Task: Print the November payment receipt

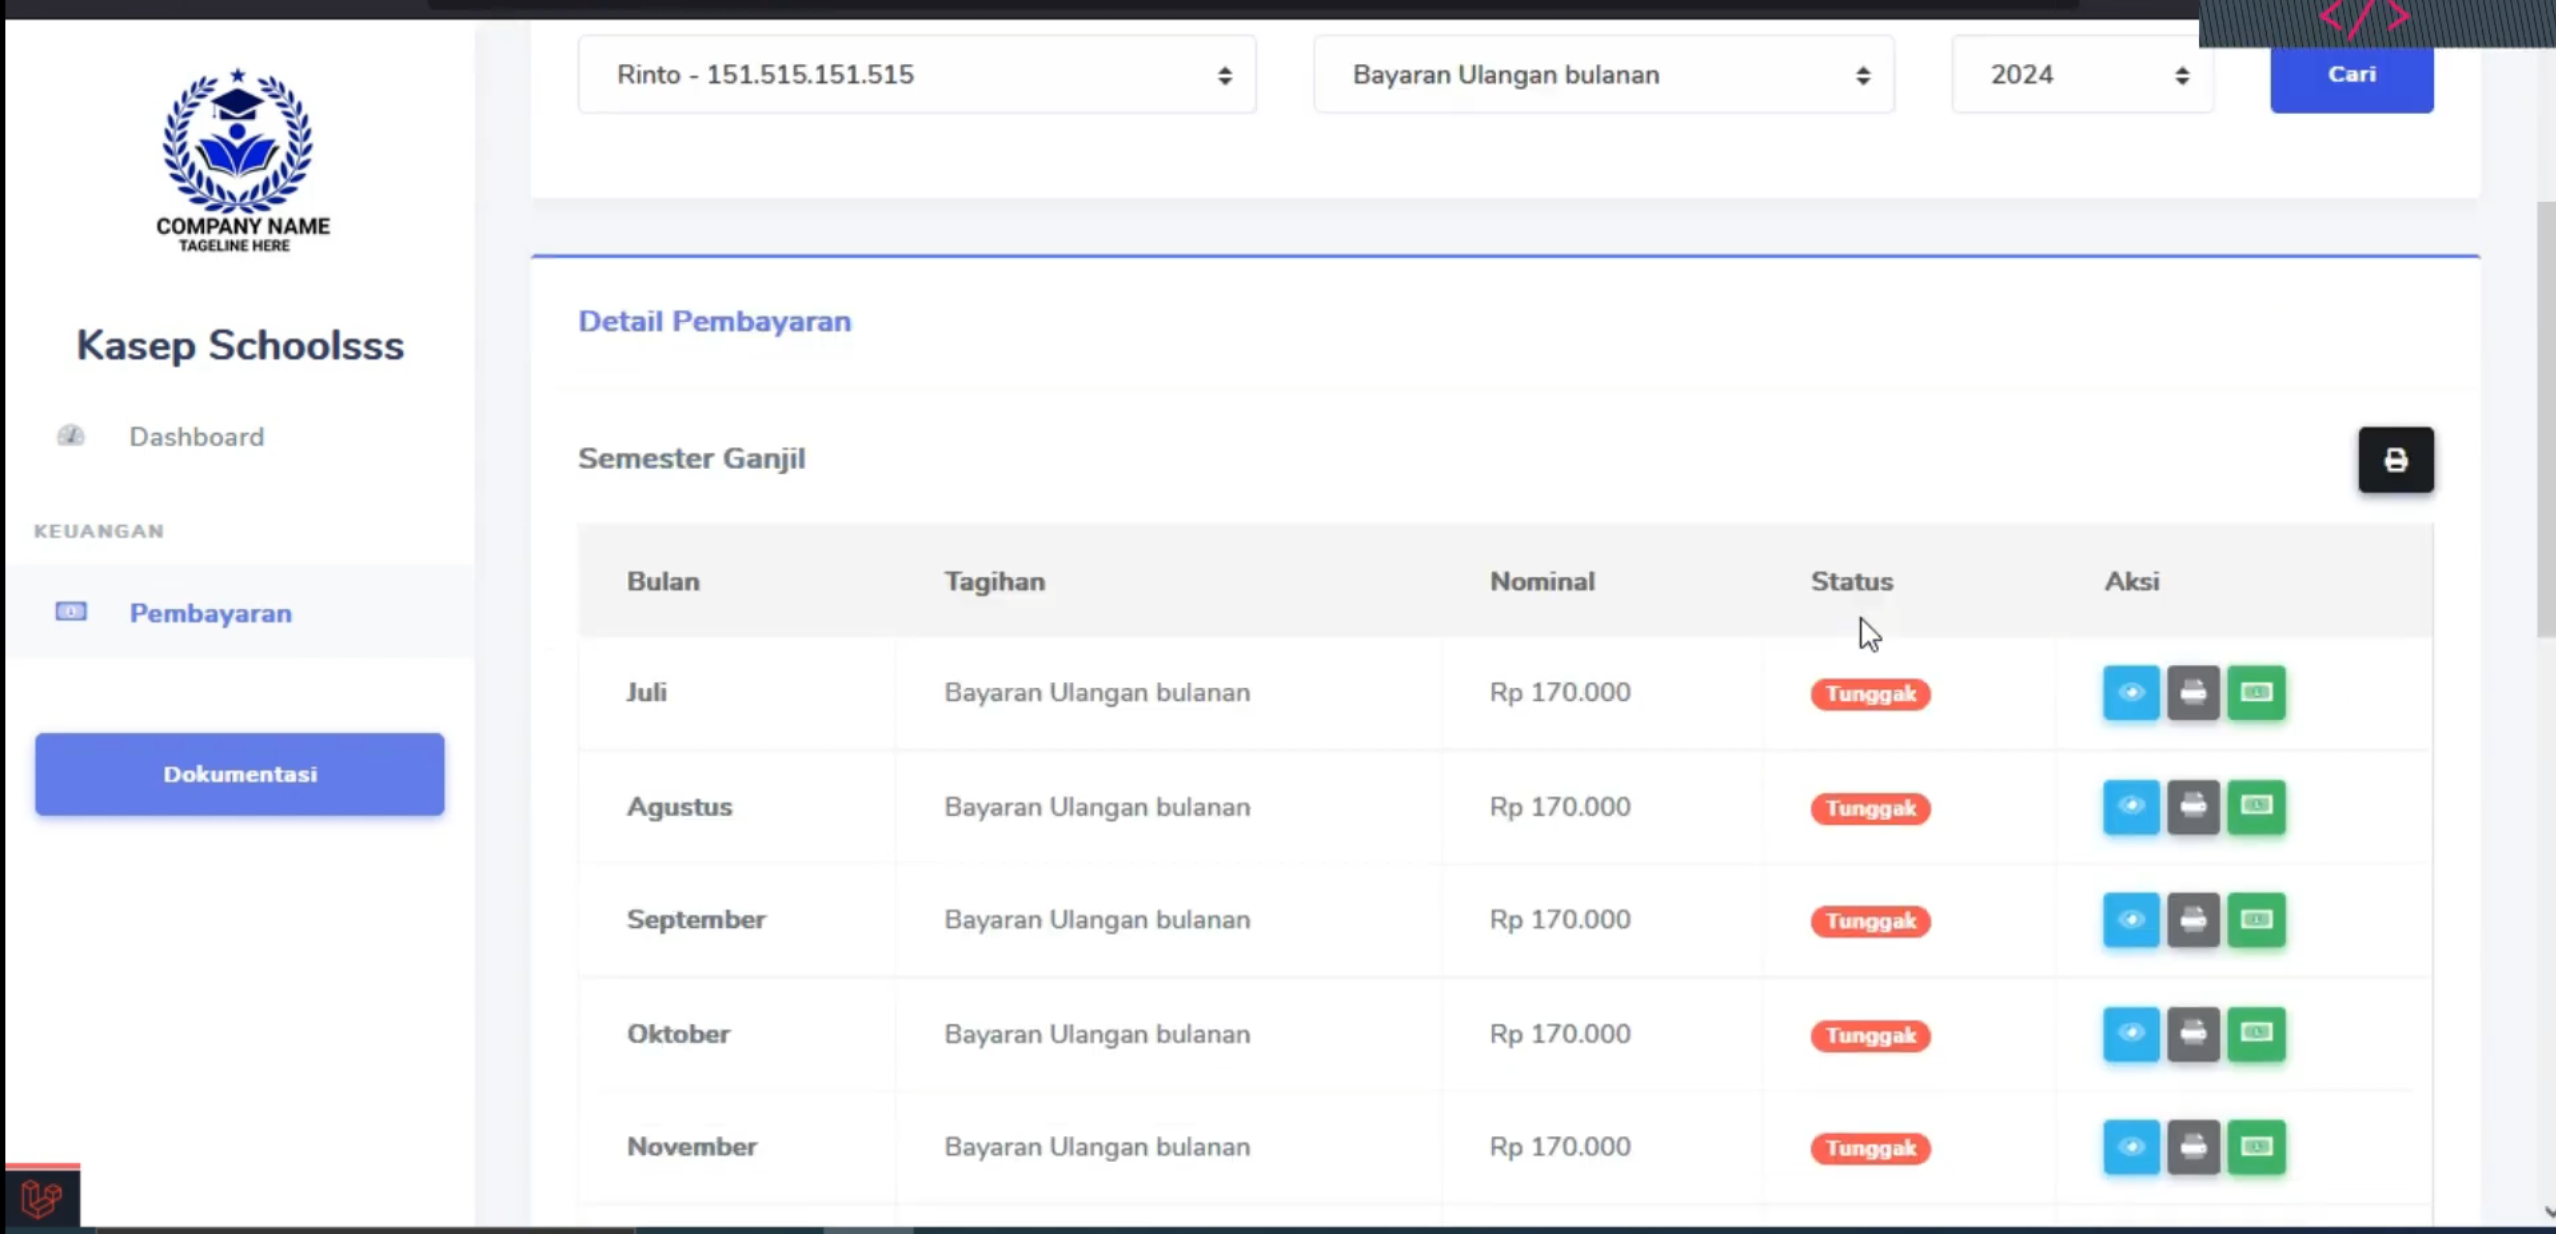Action: [2193, 1146]
